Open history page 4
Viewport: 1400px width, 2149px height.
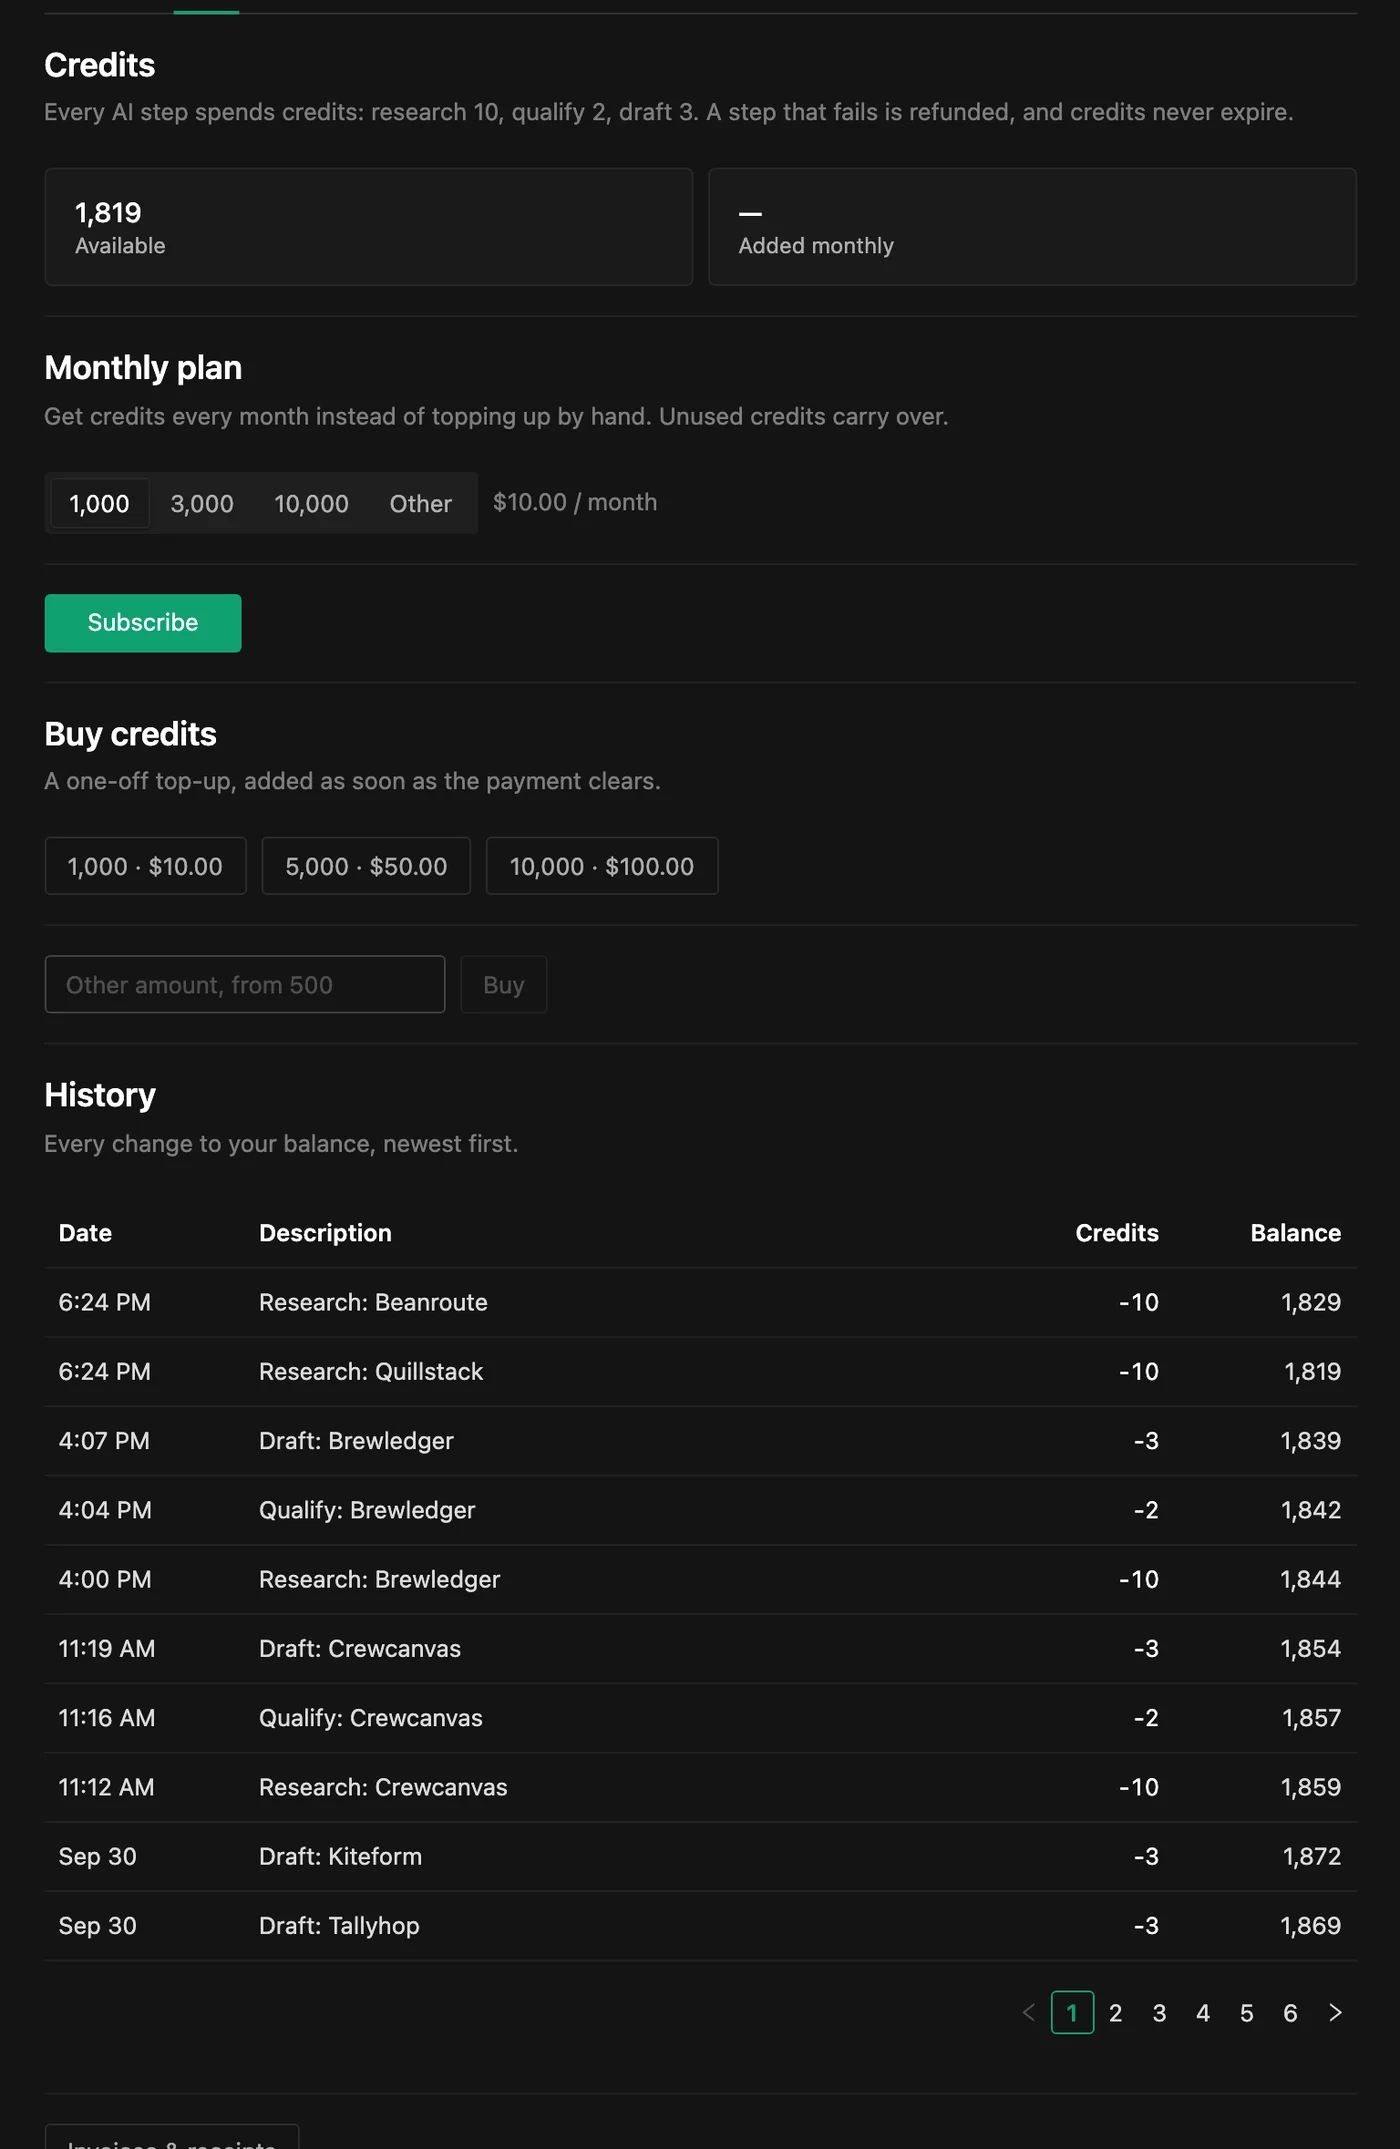click(x=1203, y=2012)
